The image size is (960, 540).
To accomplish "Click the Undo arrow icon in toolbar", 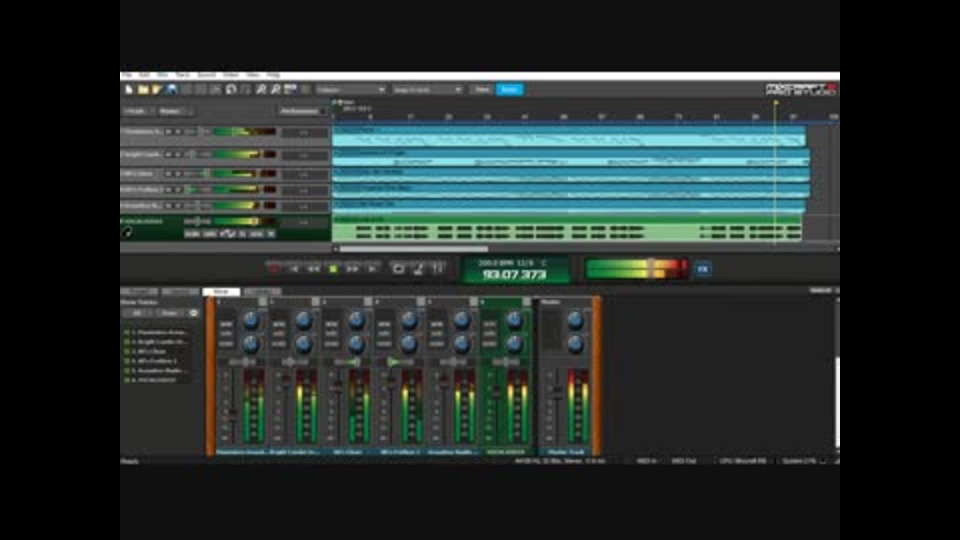I will [x=231, y=89].
